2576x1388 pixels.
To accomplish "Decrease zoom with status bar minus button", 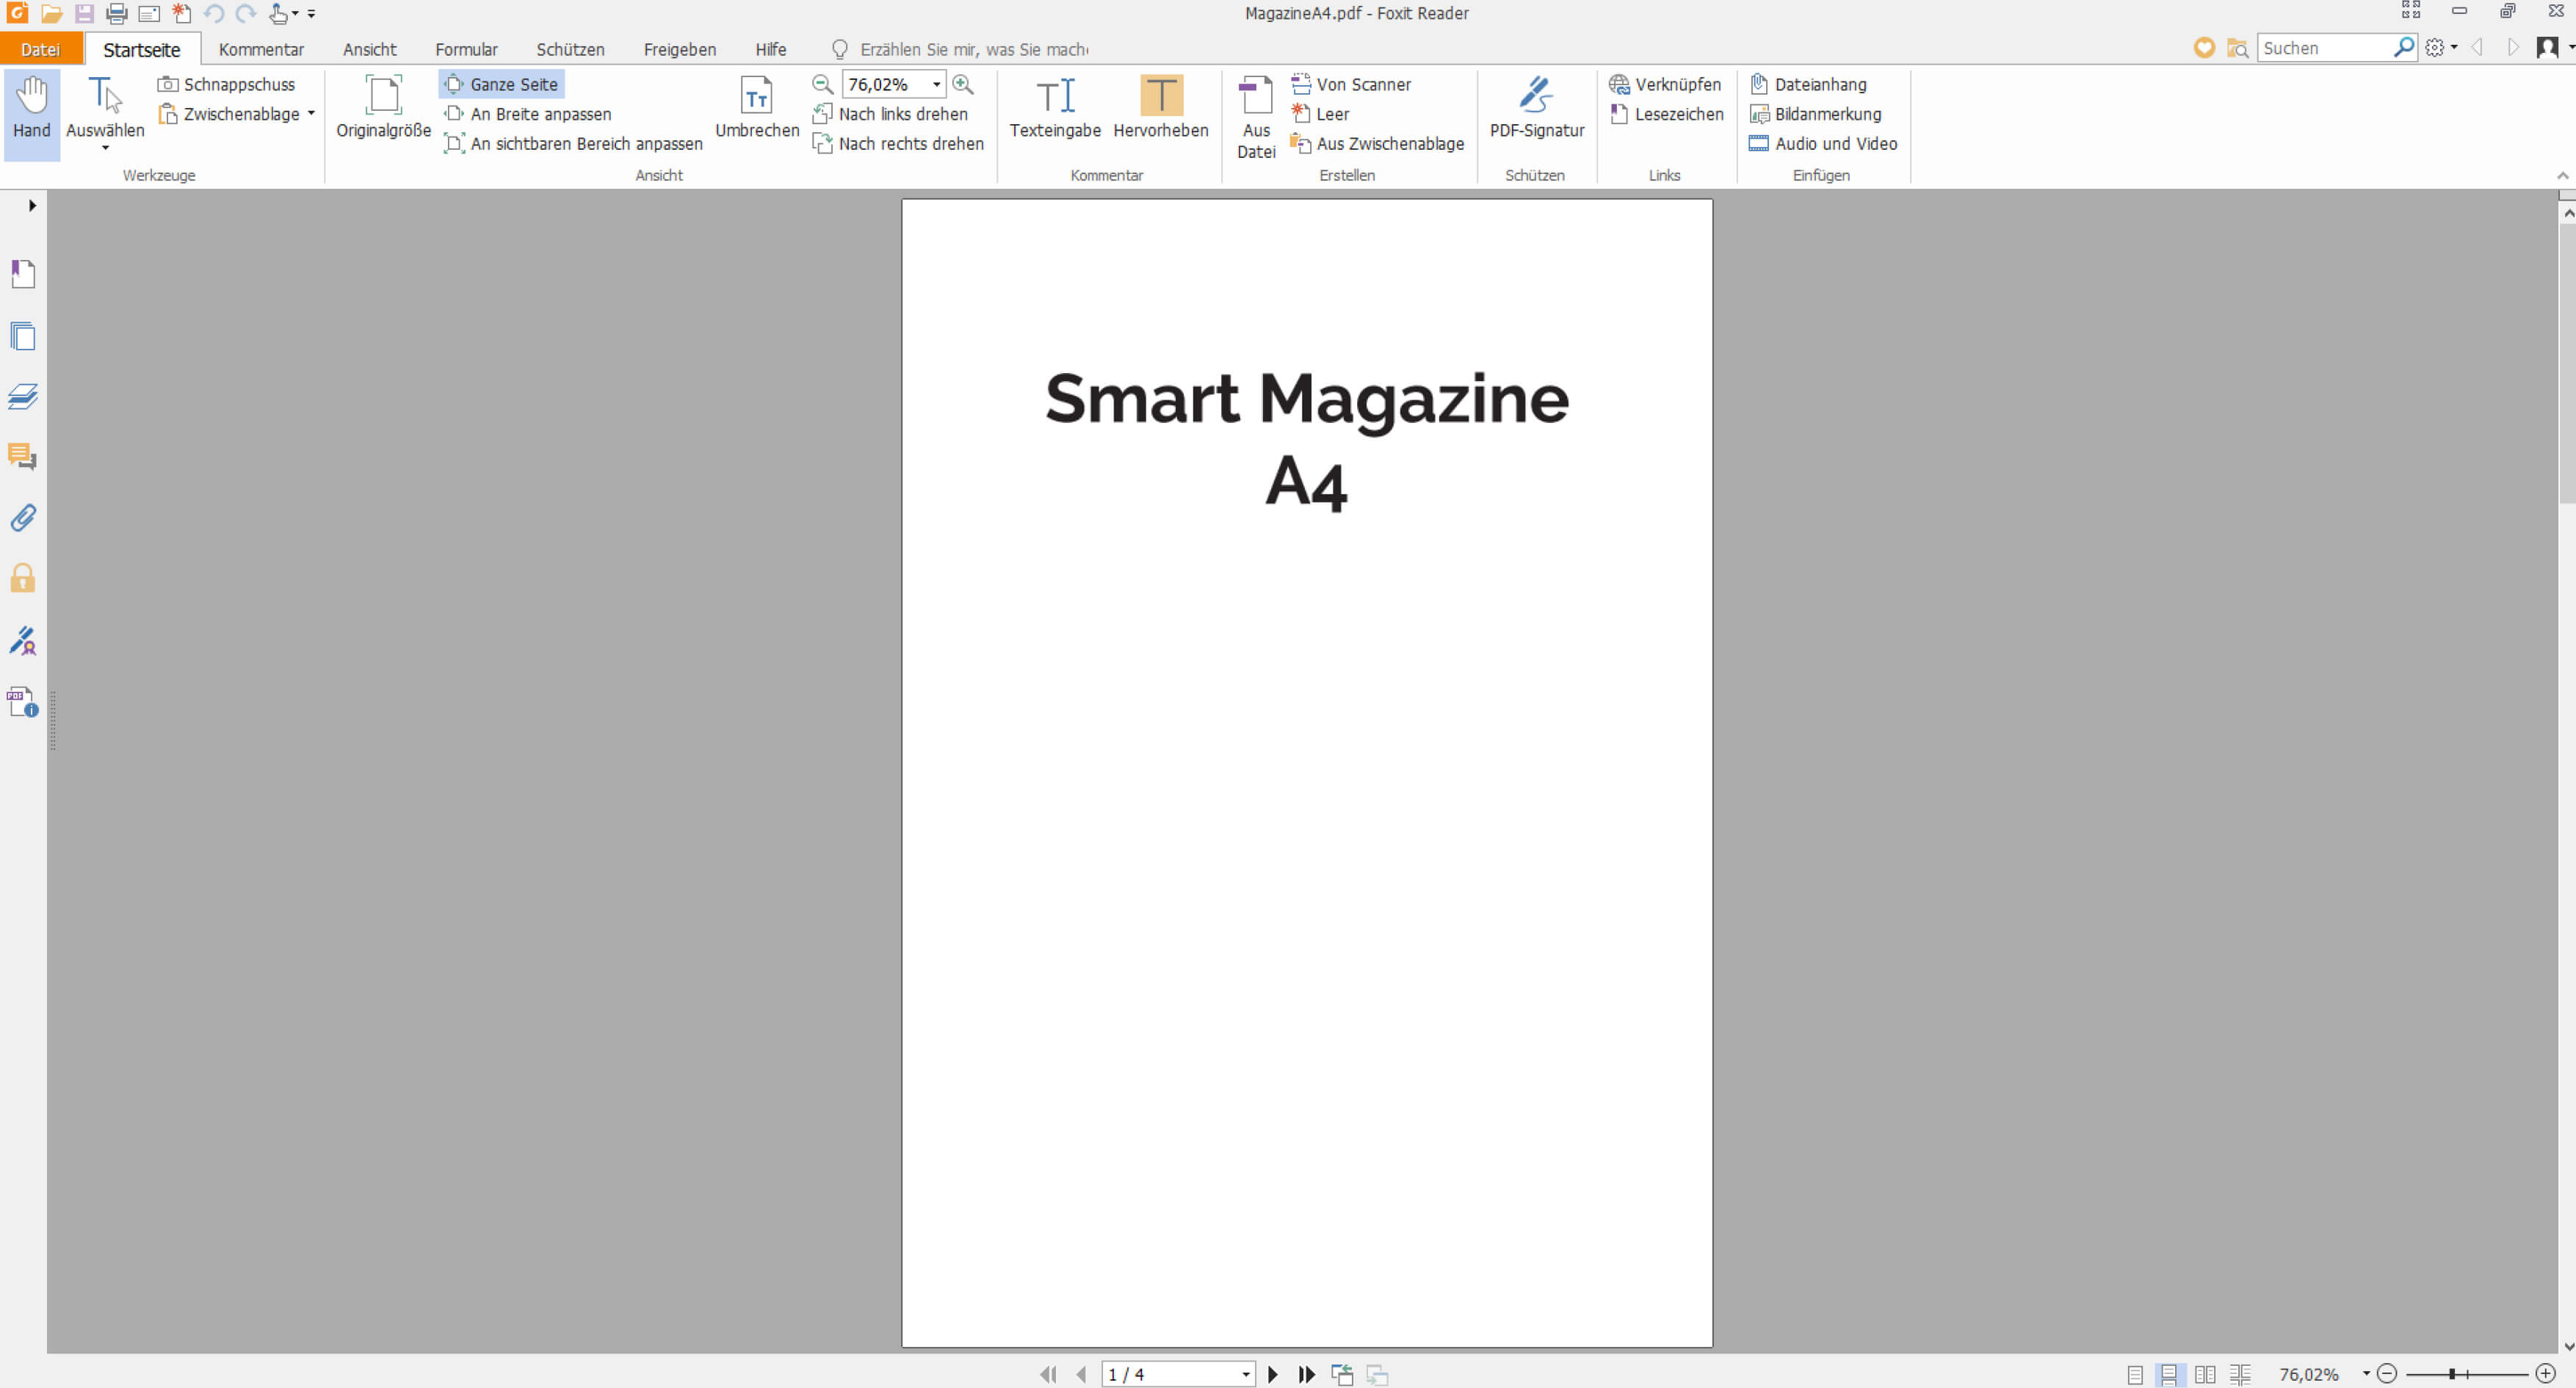I will (x=2387, y=1374).
